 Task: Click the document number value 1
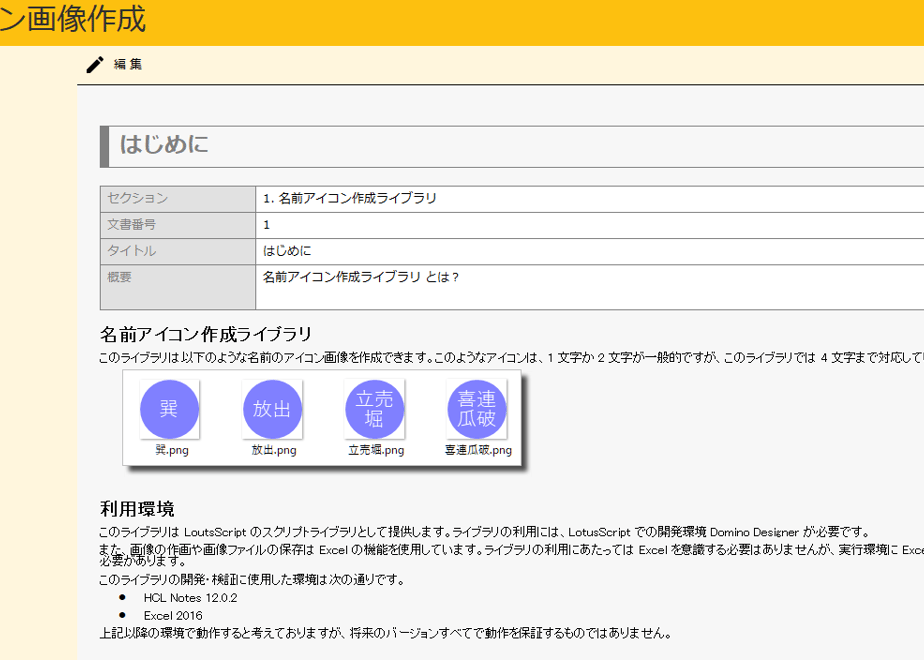[x=266, y=225]
